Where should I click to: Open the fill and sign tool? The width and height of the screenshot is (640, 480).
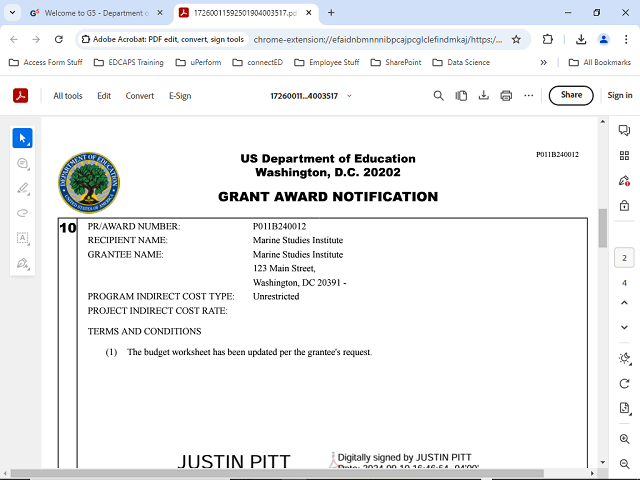pos(22,263)
